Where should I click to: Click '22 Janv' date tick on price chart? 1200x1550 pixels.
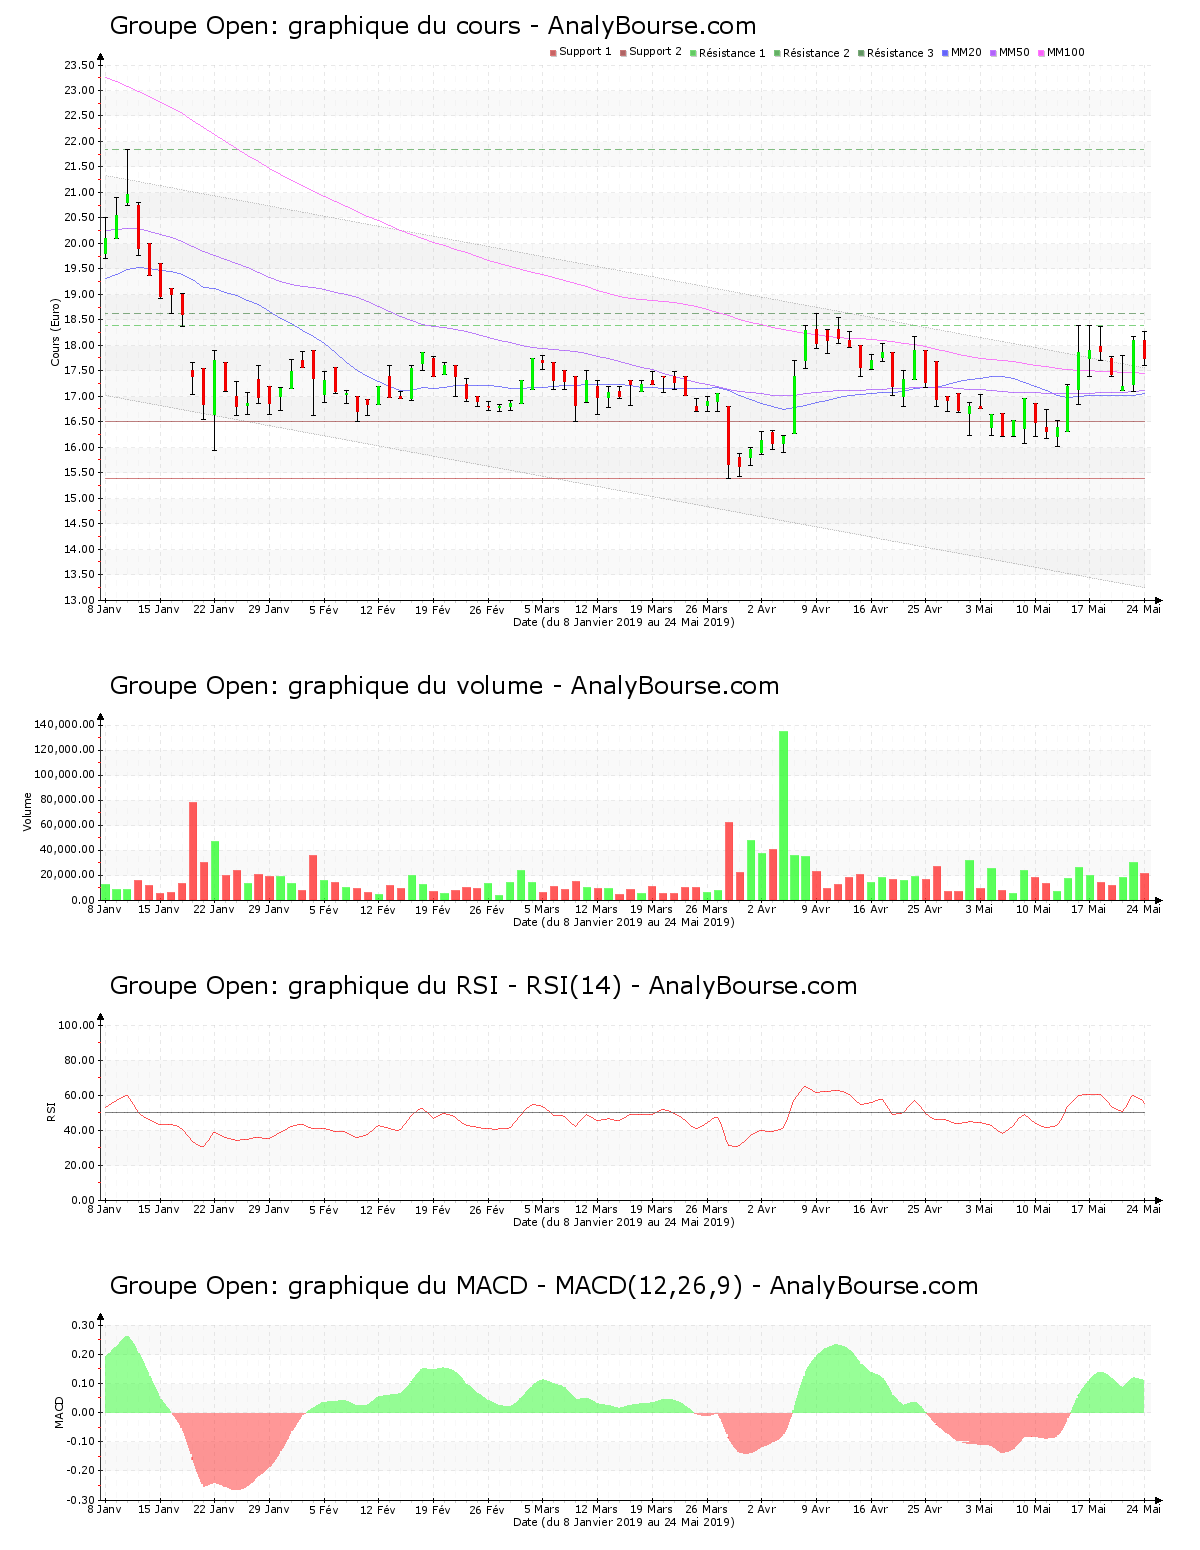213,609
